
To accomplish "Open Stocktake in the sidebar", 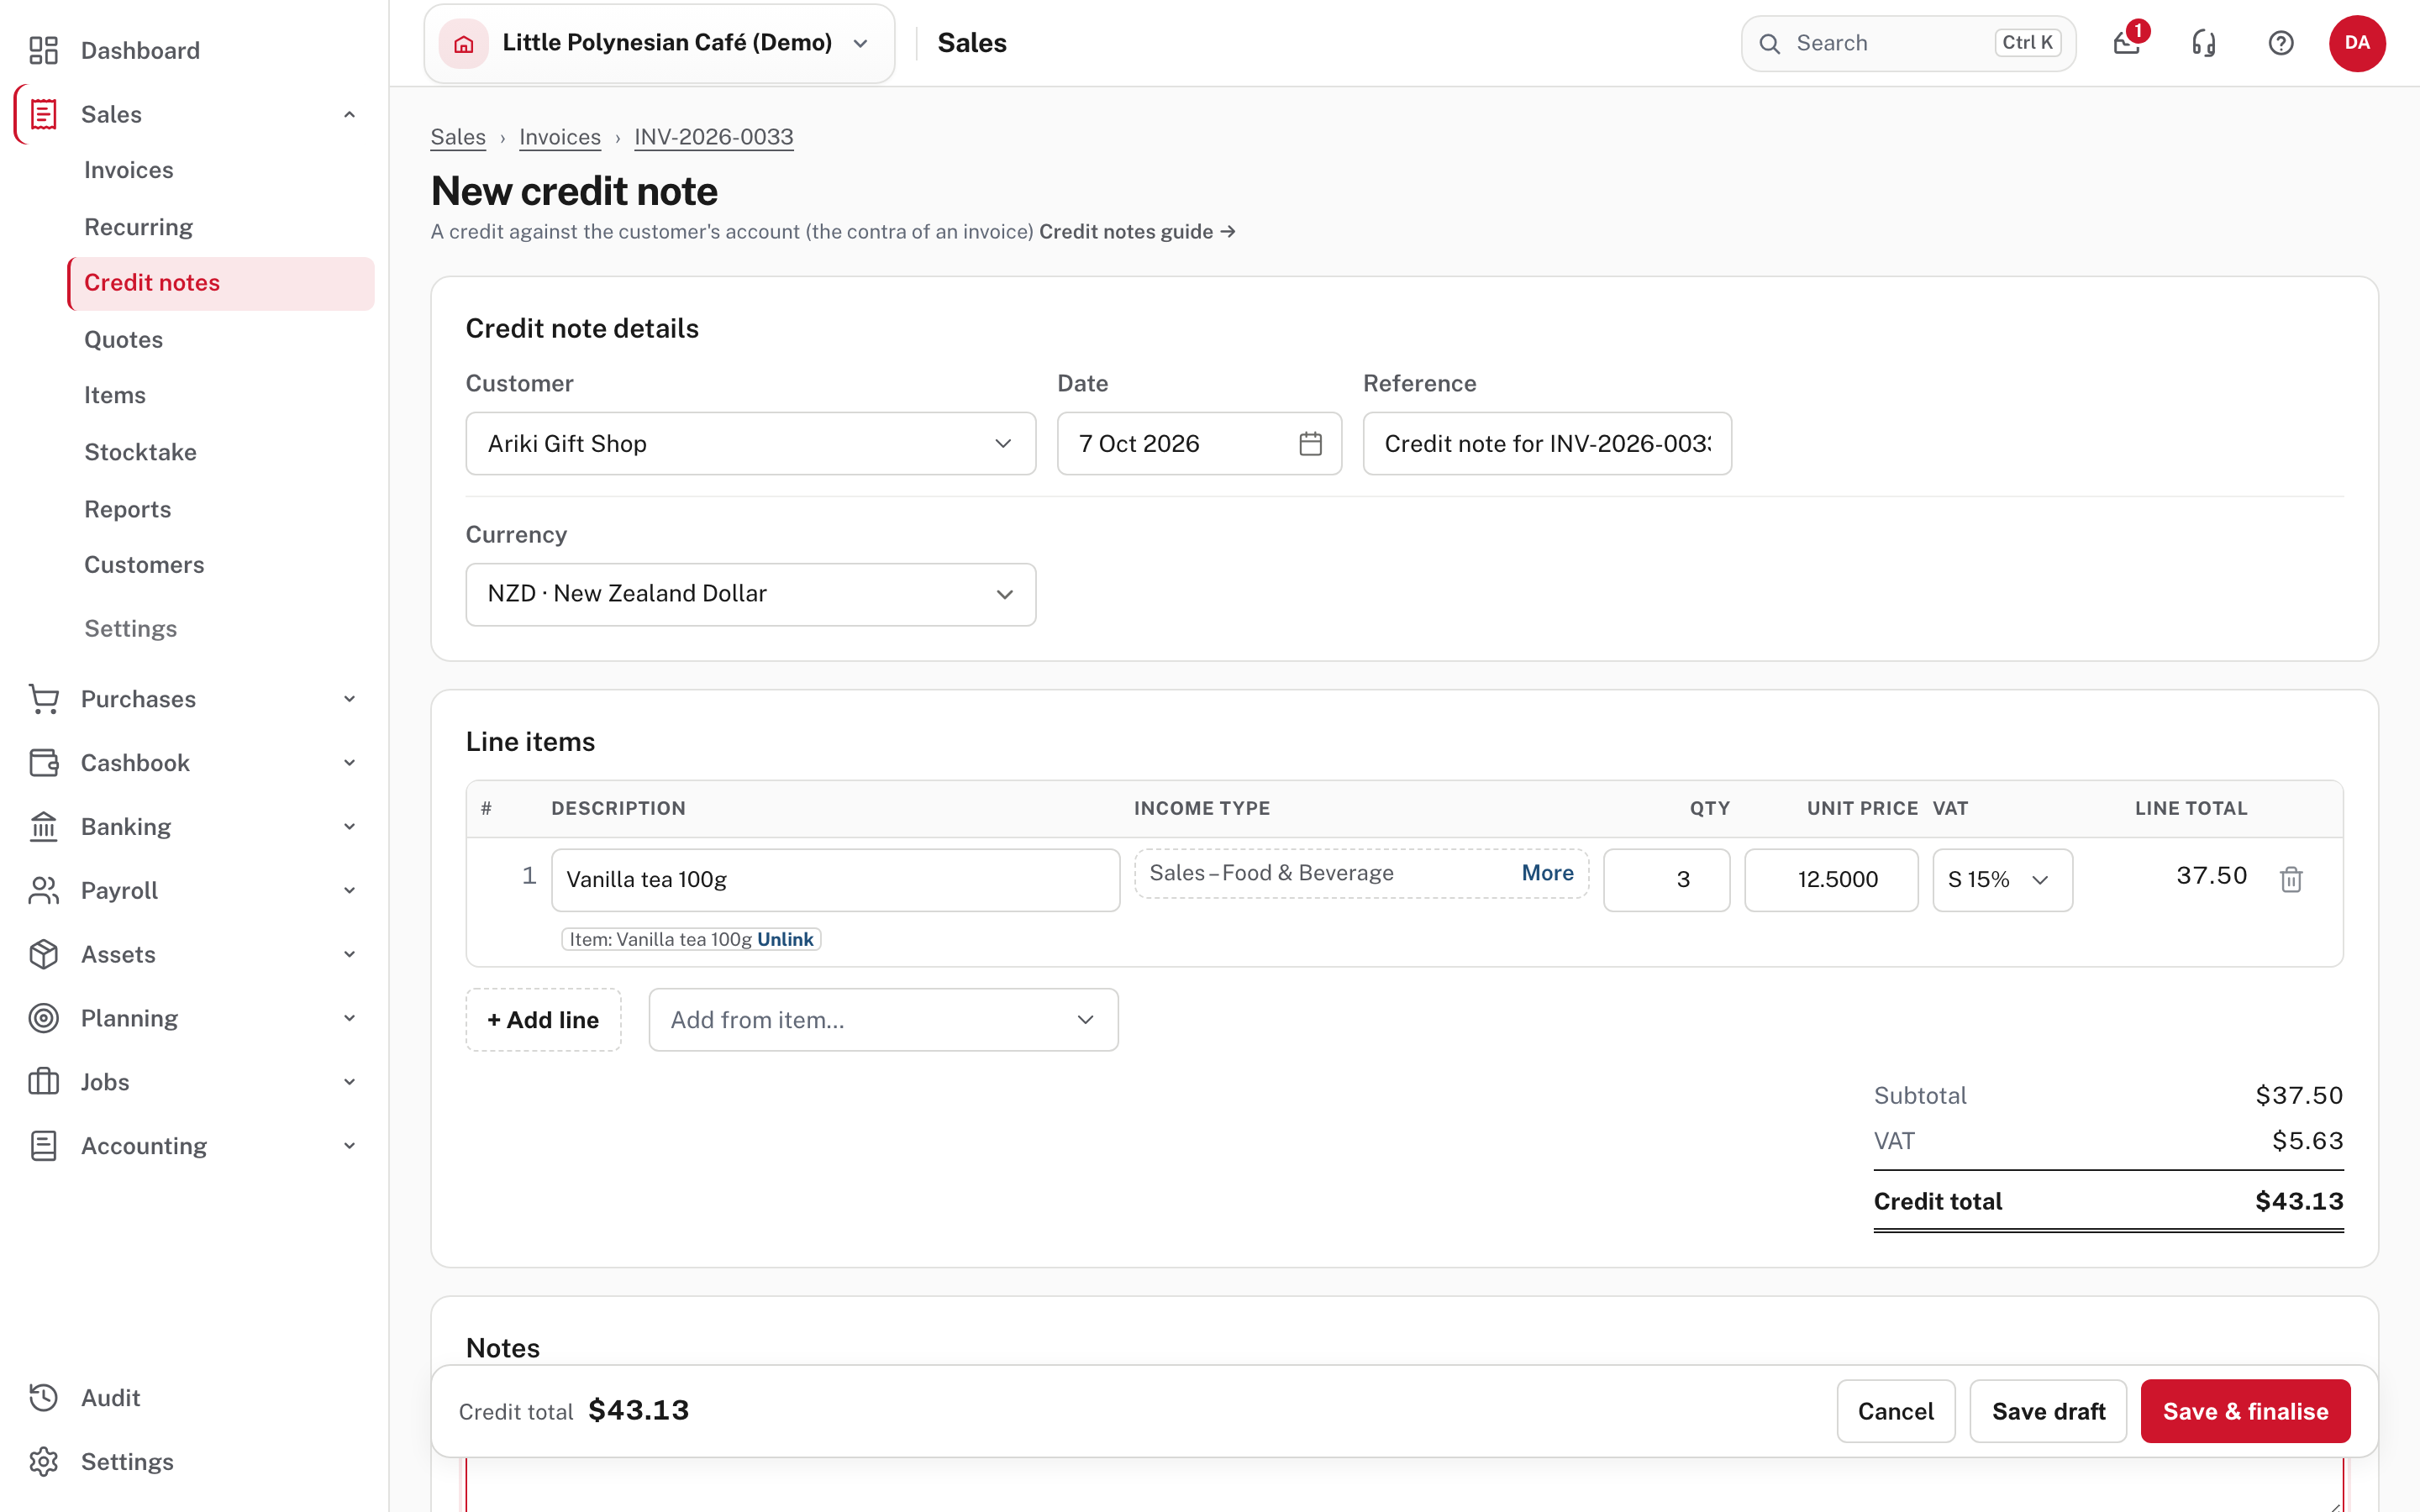I will coord(140,452).
